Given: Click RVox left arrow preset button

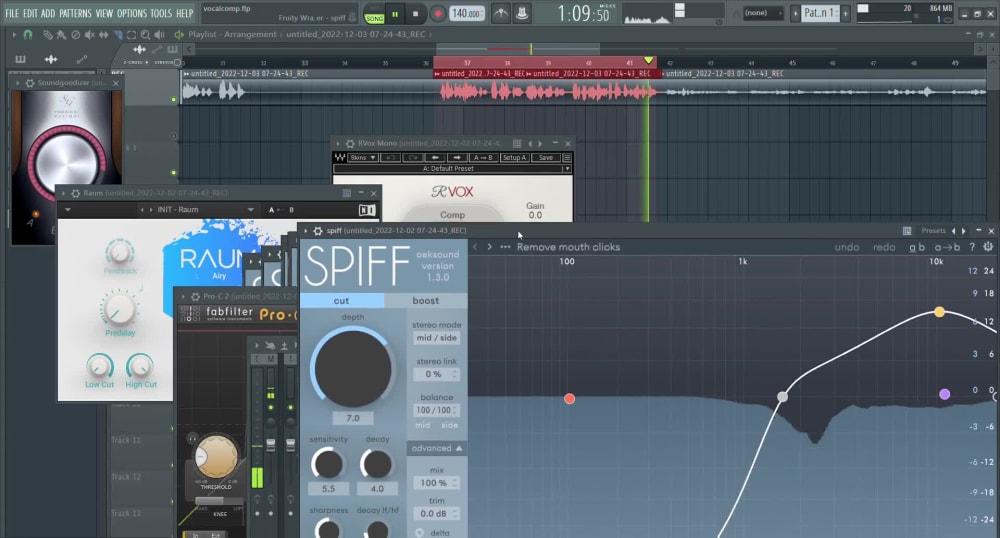Looking at the screenshot, I should click(435, 157).
